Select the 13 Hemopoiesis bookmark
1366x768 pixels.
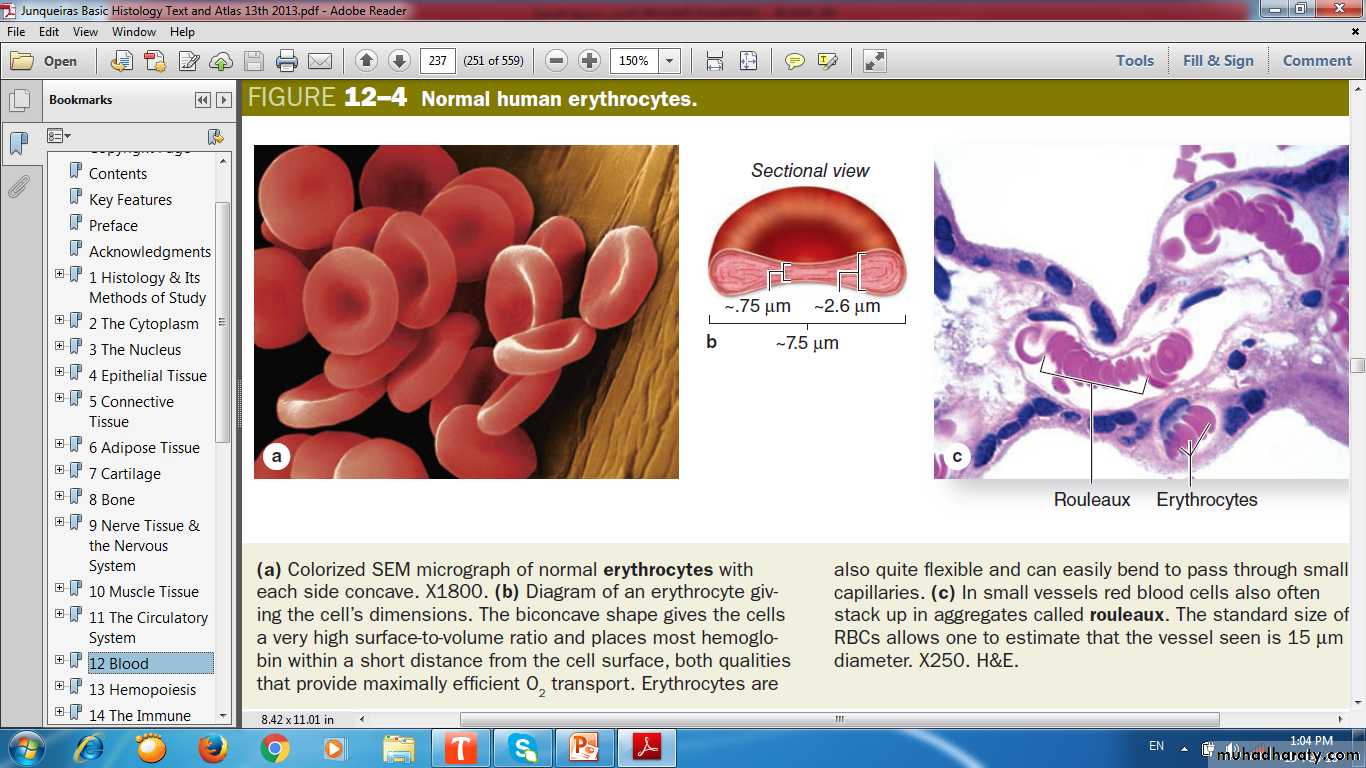click(142, 689)
